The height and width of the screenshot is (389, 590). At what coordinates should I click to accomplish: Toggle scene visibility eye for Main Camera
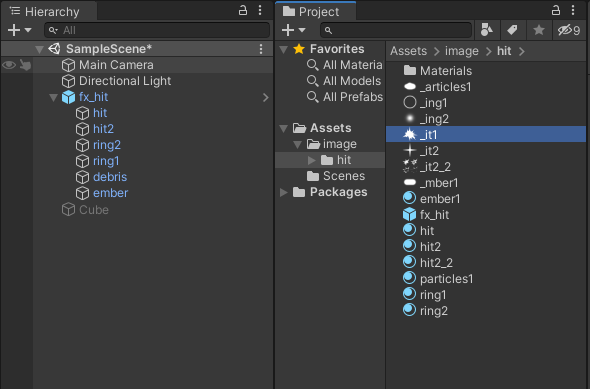(9, 65)
